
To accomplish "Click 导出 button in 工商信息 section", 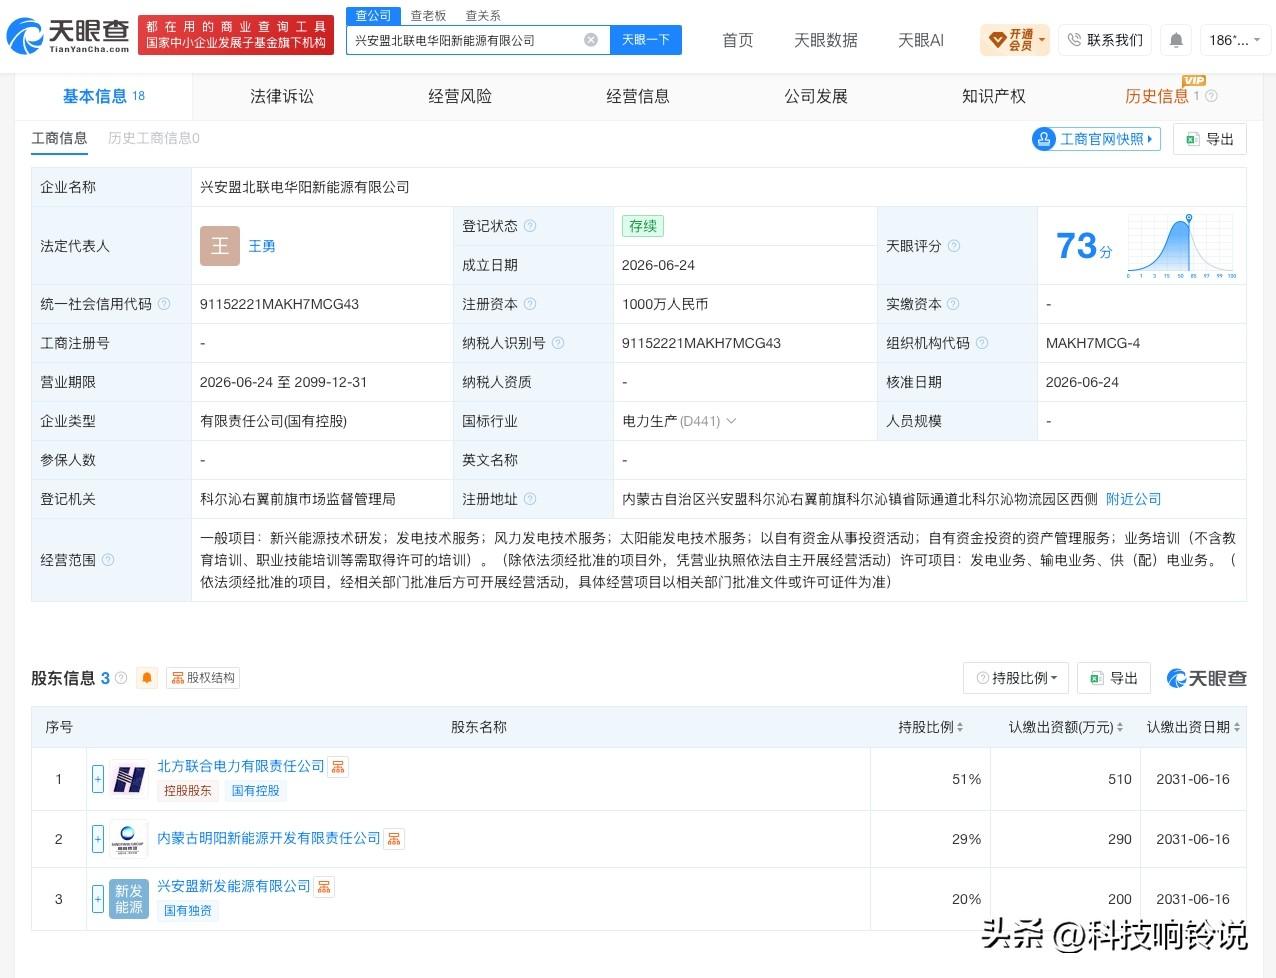I will pos(1210,139).
